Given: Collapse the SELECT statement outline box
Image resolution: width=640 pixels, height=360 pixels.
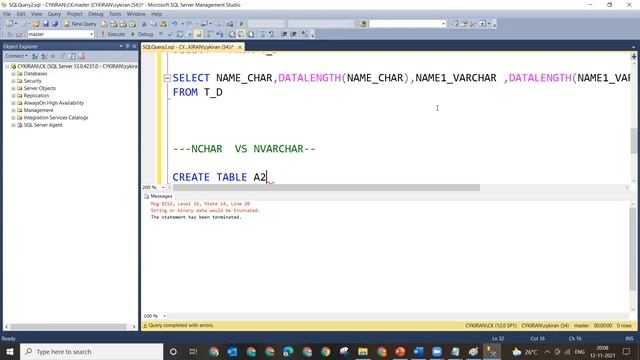Looking at the screenshot, I should pos(167,78).
